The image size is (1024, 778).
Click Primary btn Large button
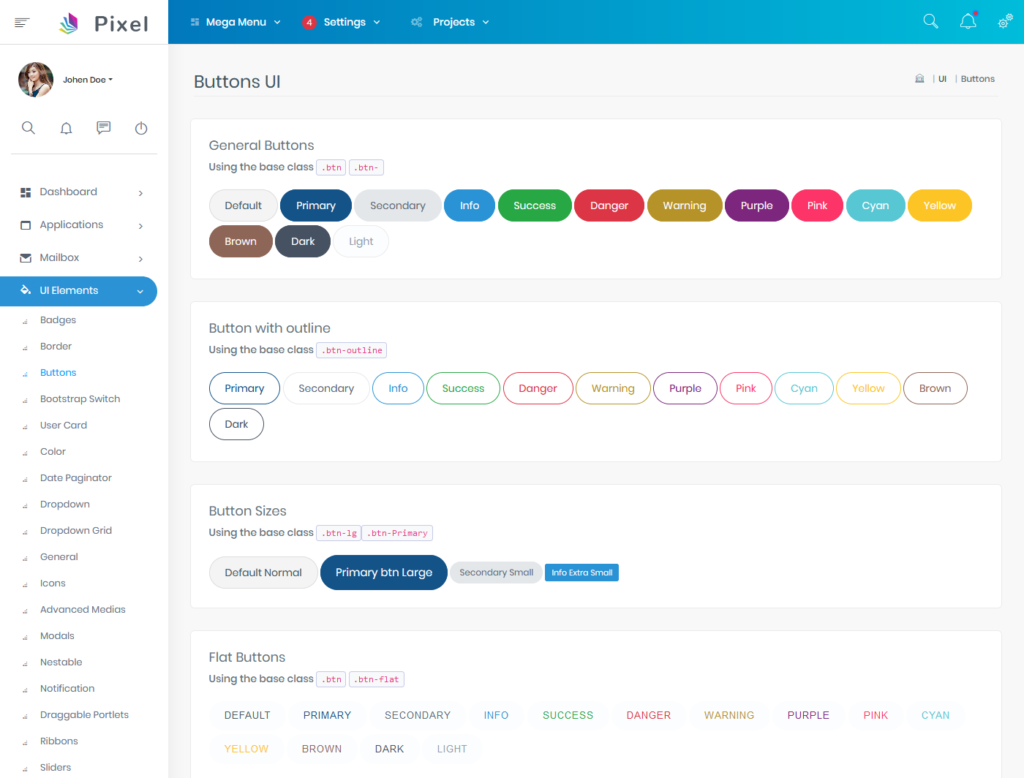[x=383, y=573]
